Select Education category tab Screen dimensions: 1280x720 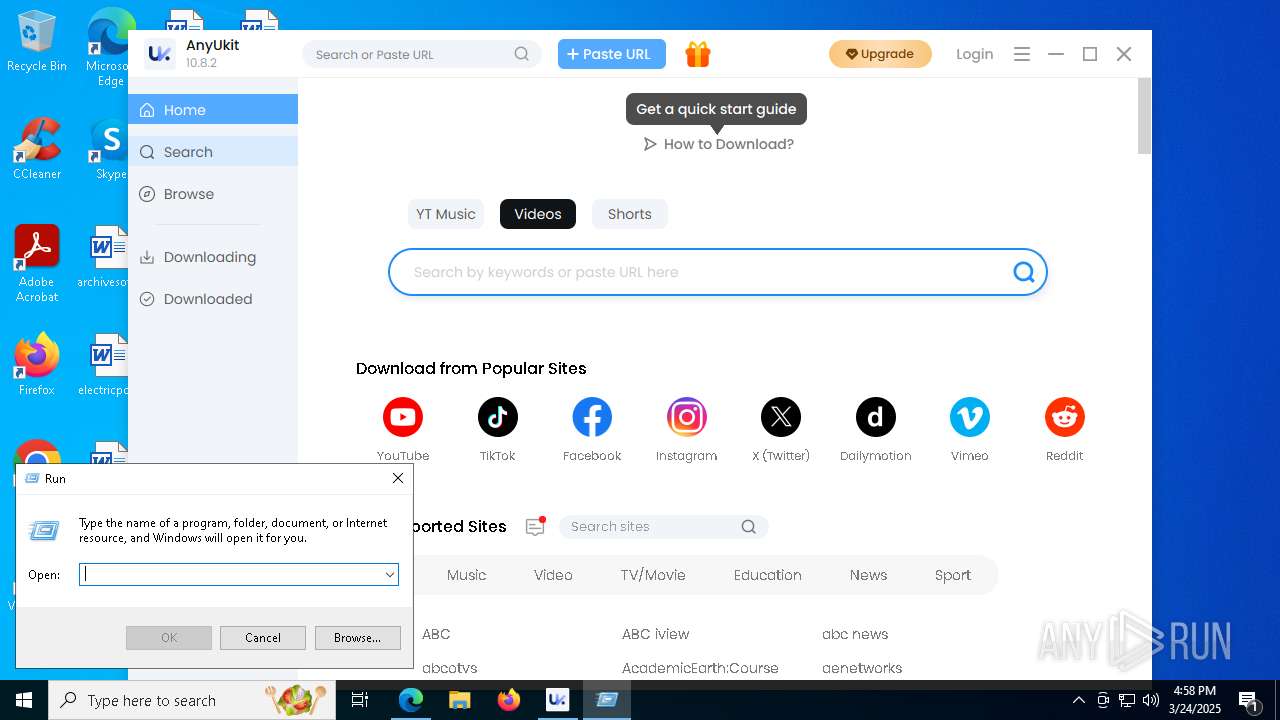[768, 575]
